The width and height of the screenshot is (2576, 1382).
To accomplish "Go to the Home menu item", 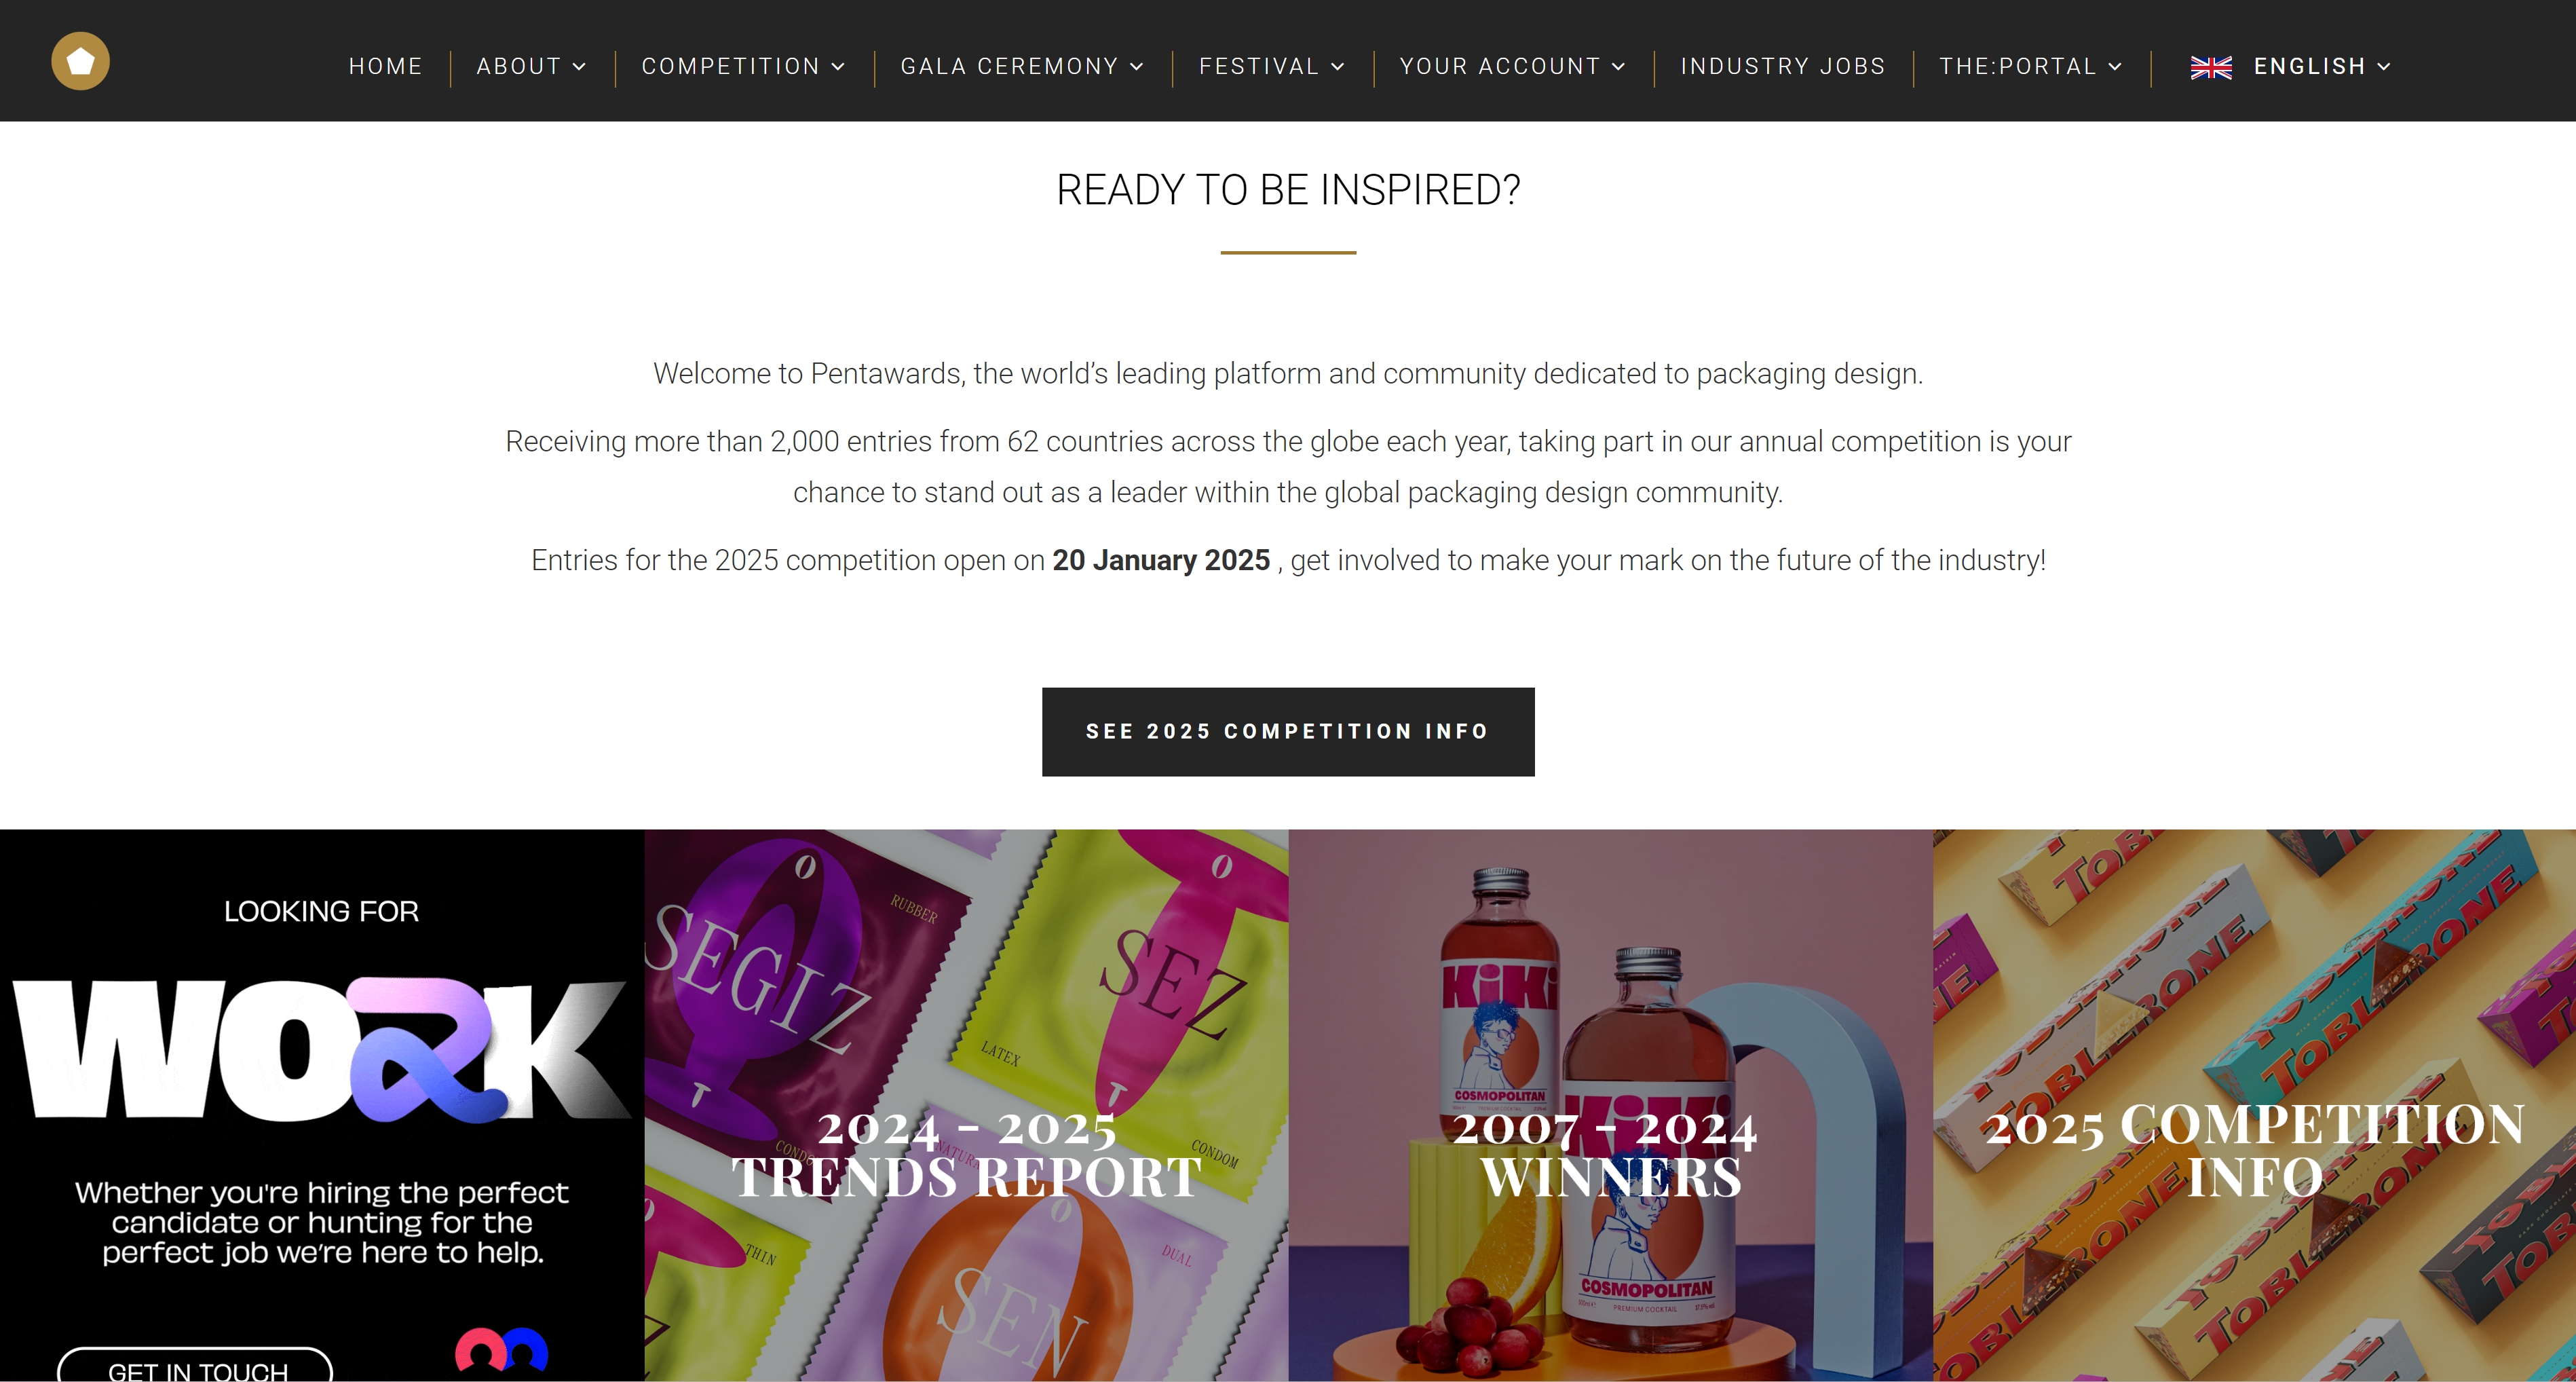I will coord(386,66).
